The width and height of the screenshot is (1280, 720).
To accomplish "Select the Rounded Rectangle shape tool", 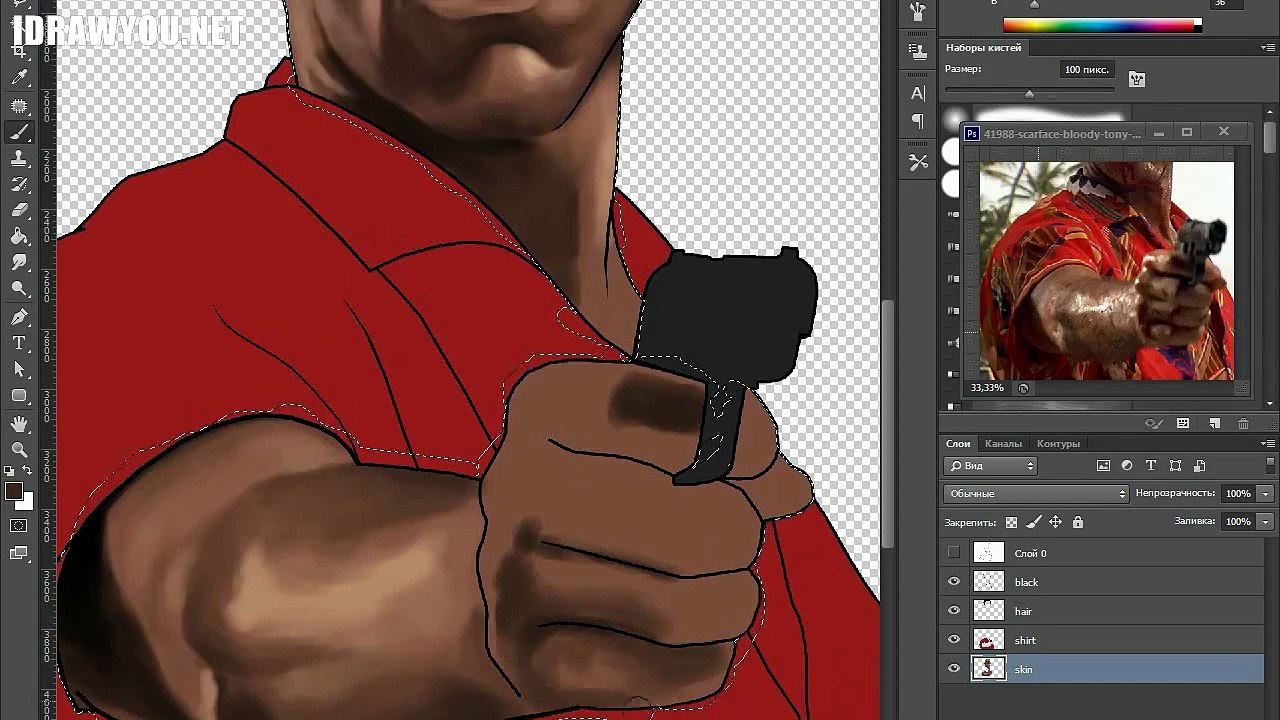I will pyautogui.click(x=19, y=395).
